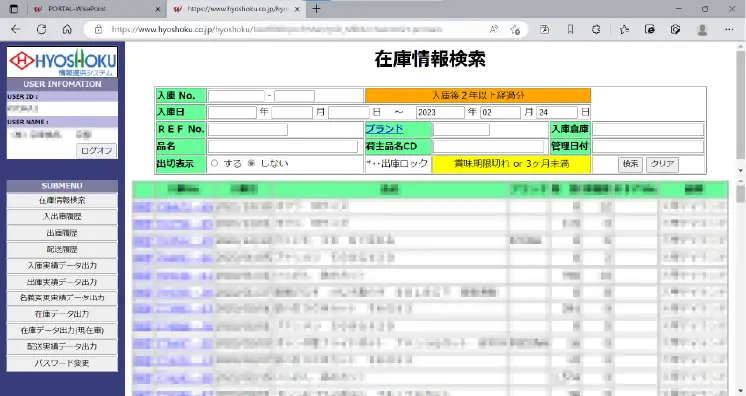746x396 pixels.
Task: Open the Favorites list icon
Action: (x=624, y=30)
